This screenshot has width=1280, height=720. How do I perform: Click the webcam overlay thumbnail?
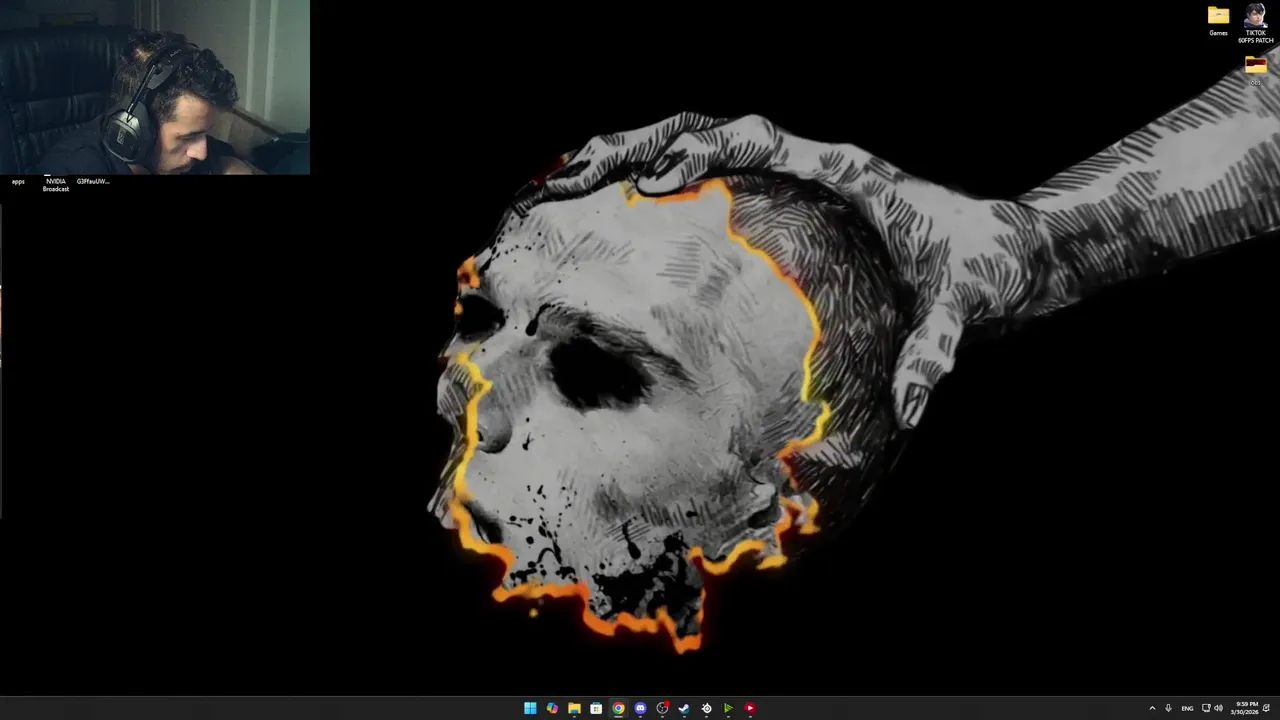[x=155, y=87]
